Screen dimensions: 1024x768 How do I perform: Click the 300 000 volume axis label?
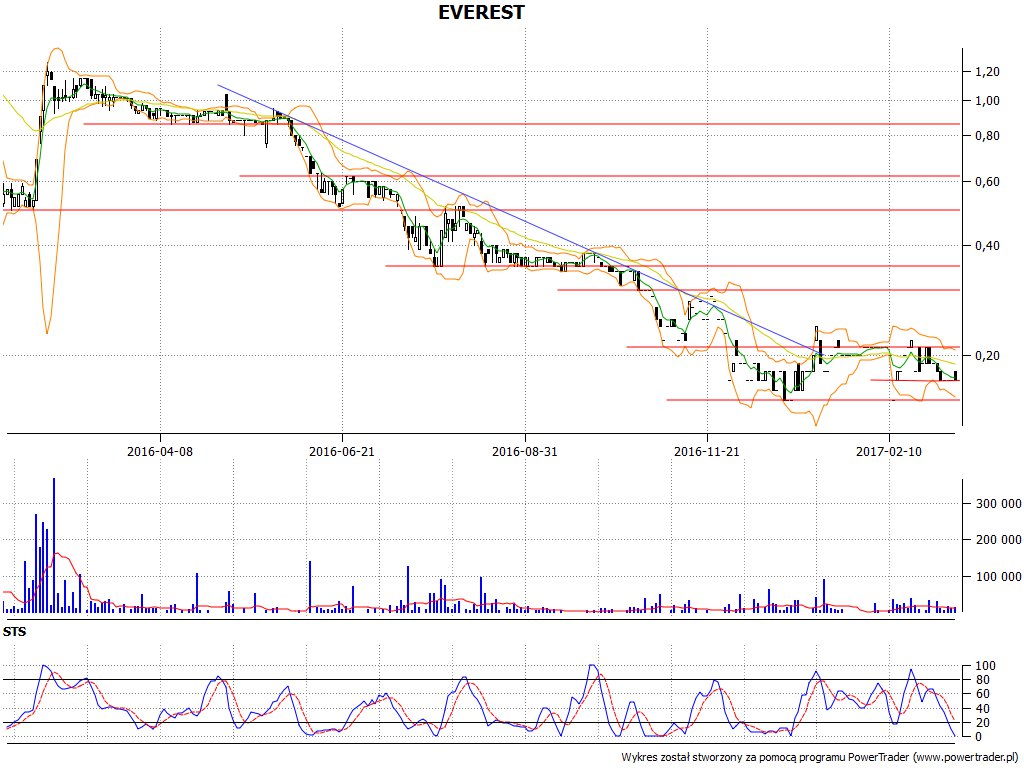click(x=998, y=504)
